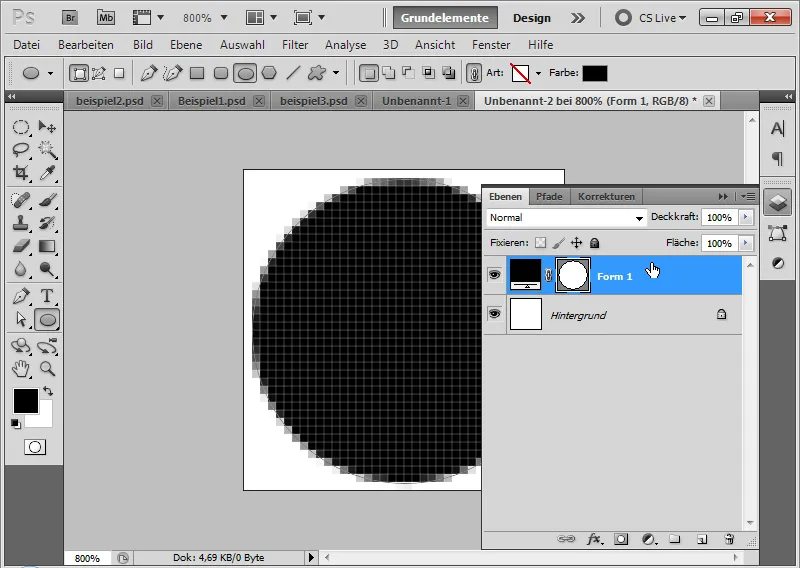This screenshot has width=800, height=568.
Task: Activate the Grundelemente workspace button
Action: tap(445, 18)
